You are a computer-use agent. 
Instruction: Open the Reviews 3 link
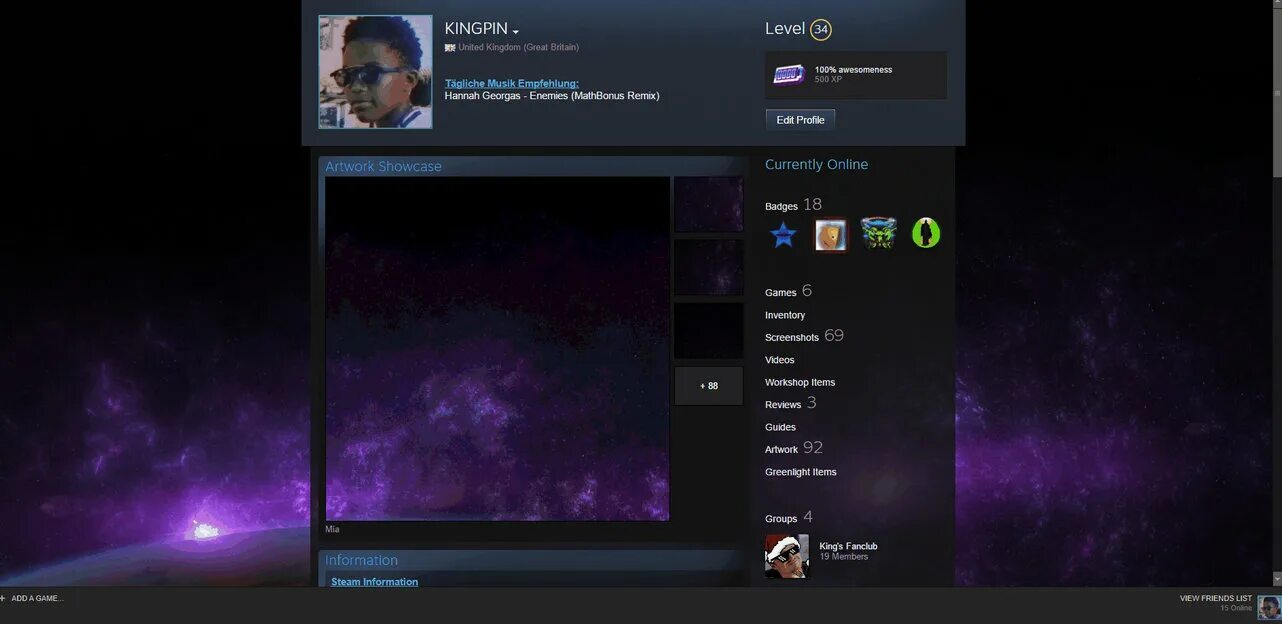tap(791, 403)
